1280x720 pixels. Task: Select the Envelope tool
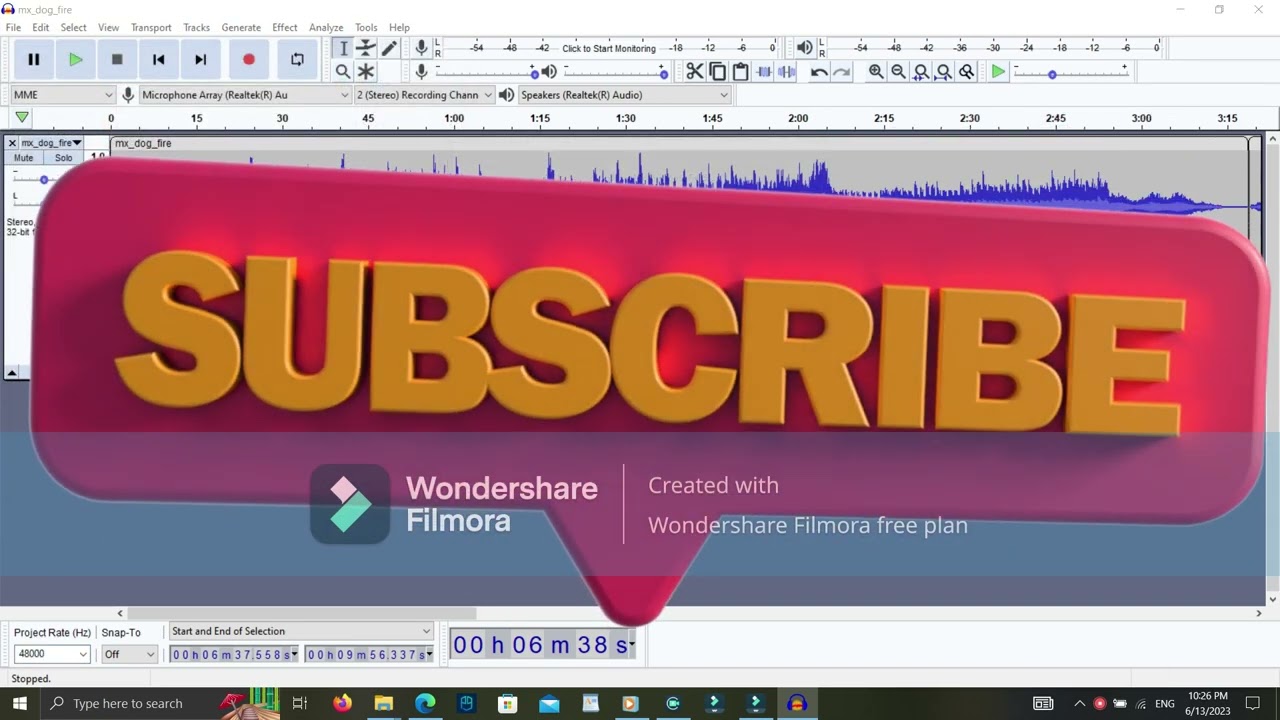tap(366, 48)
